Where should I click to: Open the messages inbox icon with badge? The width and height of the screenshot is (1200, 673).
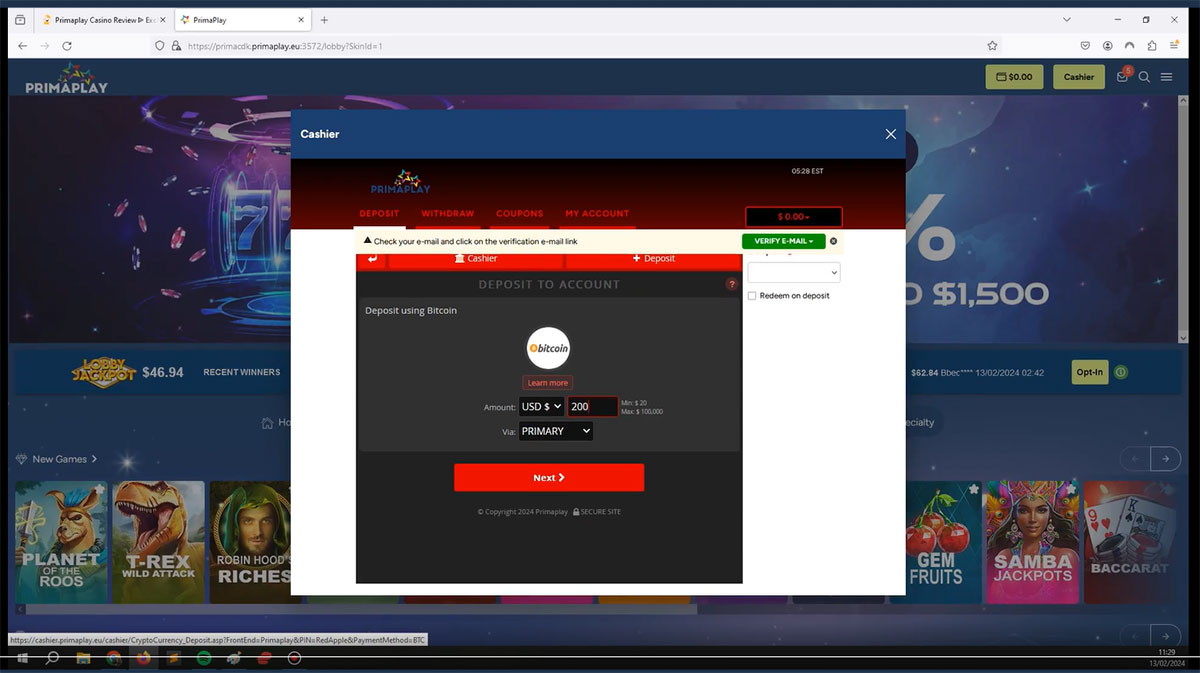[1122, 77]
